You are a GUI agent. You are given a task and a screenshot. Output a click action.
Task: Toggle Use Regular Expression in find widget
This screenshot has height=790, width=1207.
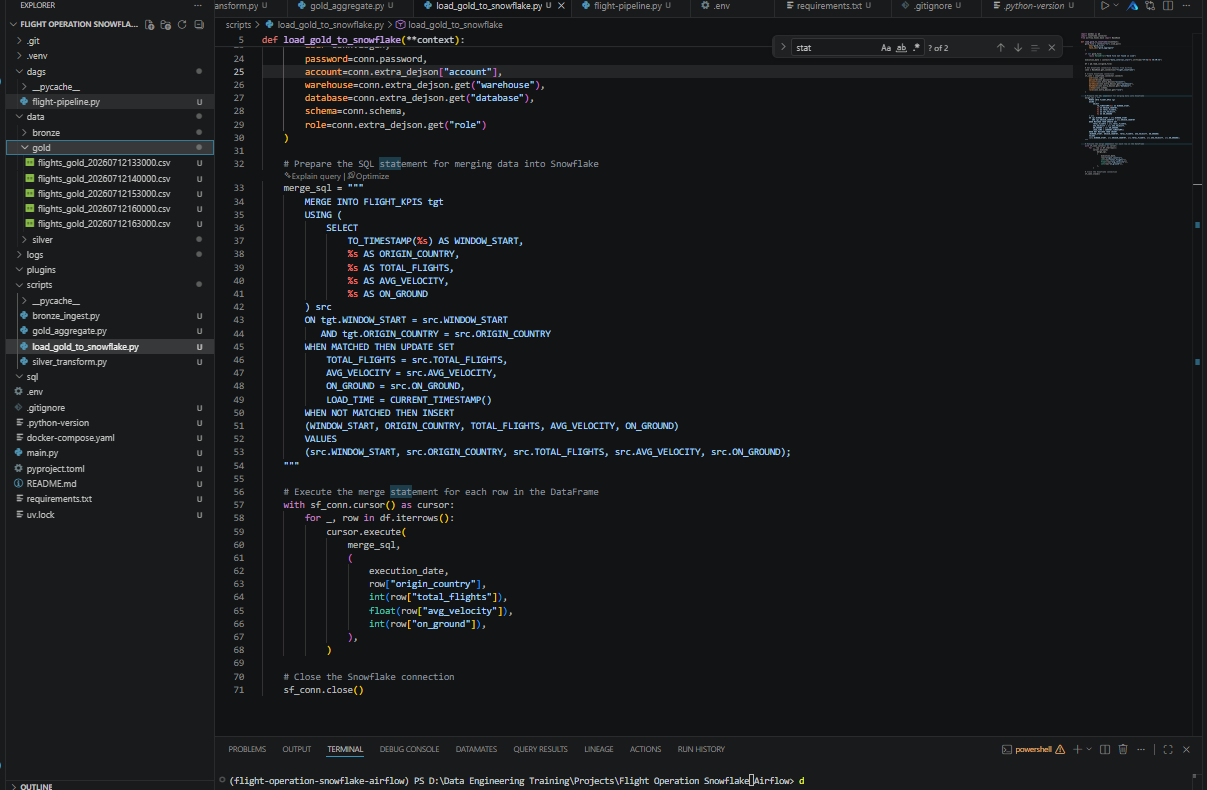point(916,47)
